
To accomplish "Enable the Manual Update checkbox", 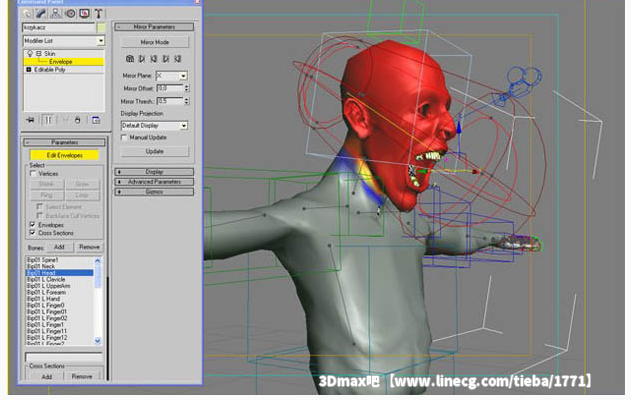I will pos(125,137).
